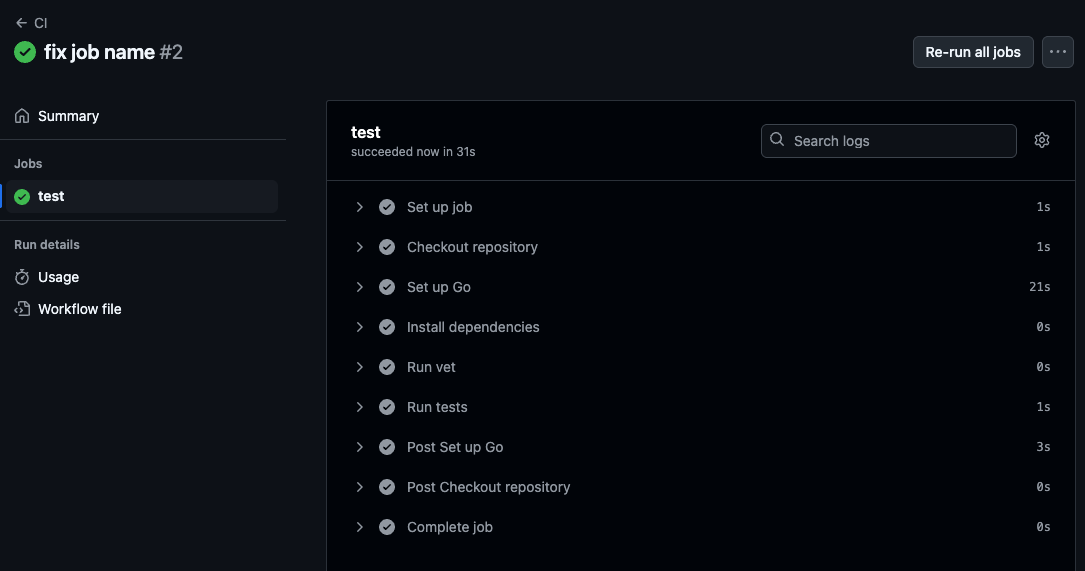Click the Summary home icon
The height and width of the screenshot is (571, 1085).
tap(22, 116)
